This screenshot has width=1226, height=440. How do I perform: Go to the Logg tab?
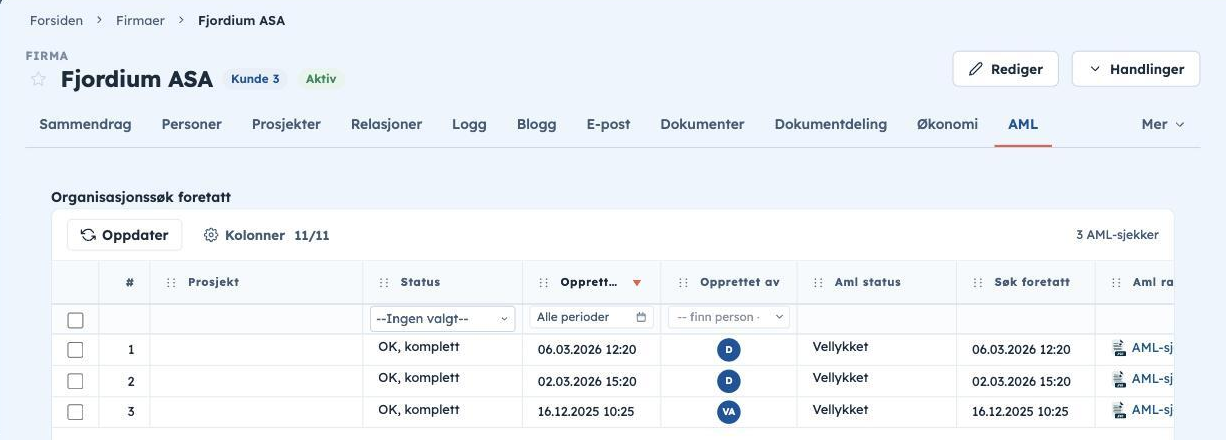469,124
